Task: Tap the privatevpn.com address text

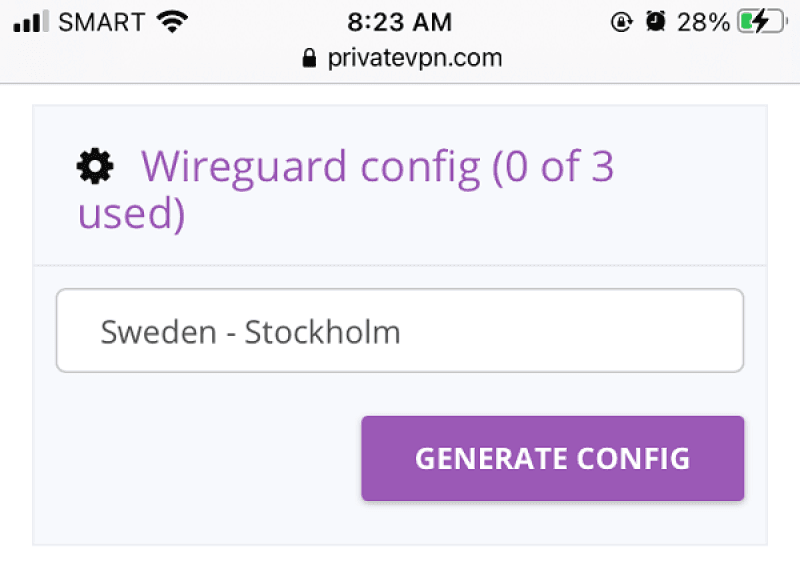Action: (414, 58)
